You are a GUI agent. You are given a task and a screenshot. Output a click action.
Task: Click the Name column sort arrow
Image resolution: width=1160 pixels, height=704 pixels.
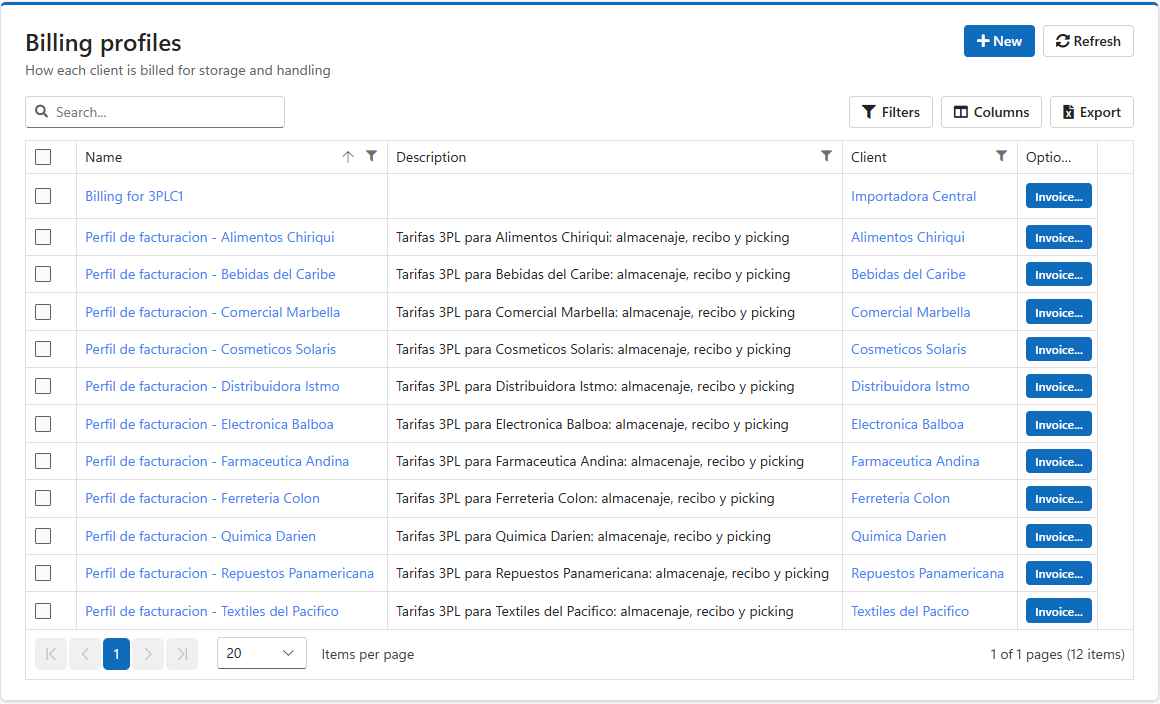pos(348,157)
